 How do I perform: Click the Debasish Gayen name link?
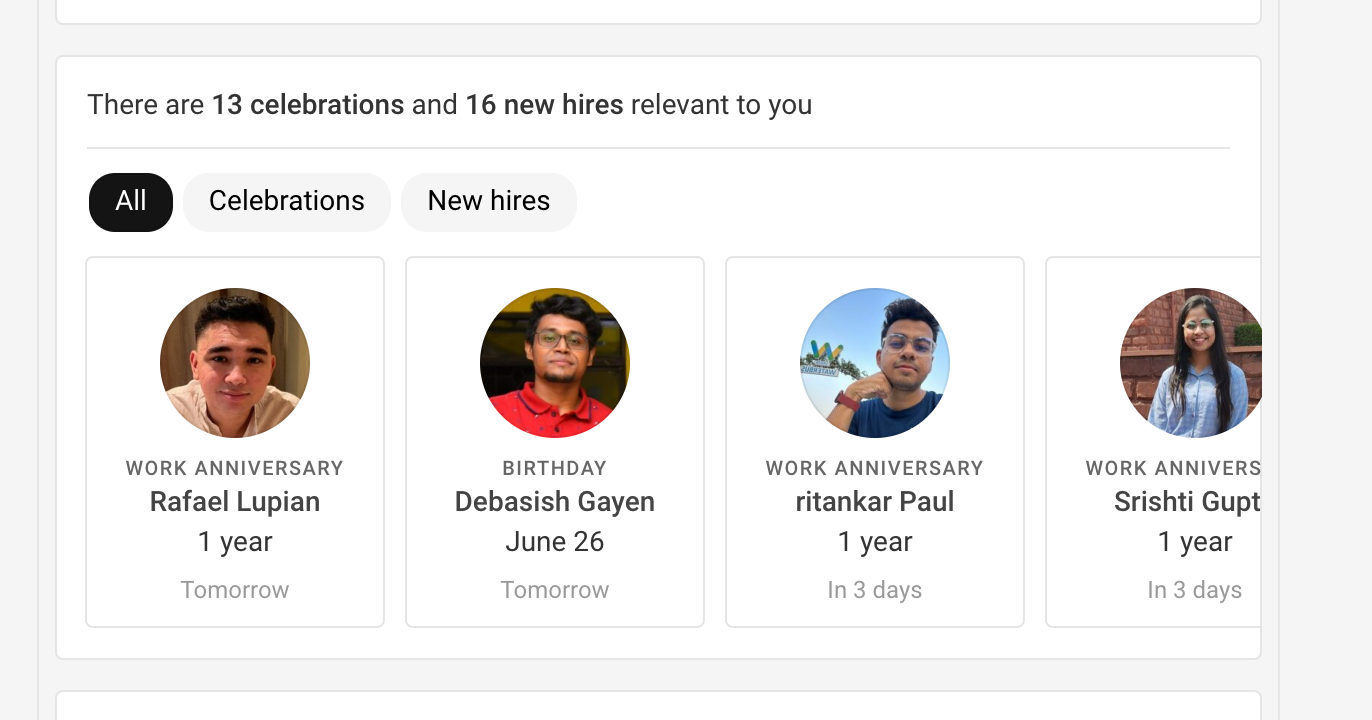(x=555, y=502)
